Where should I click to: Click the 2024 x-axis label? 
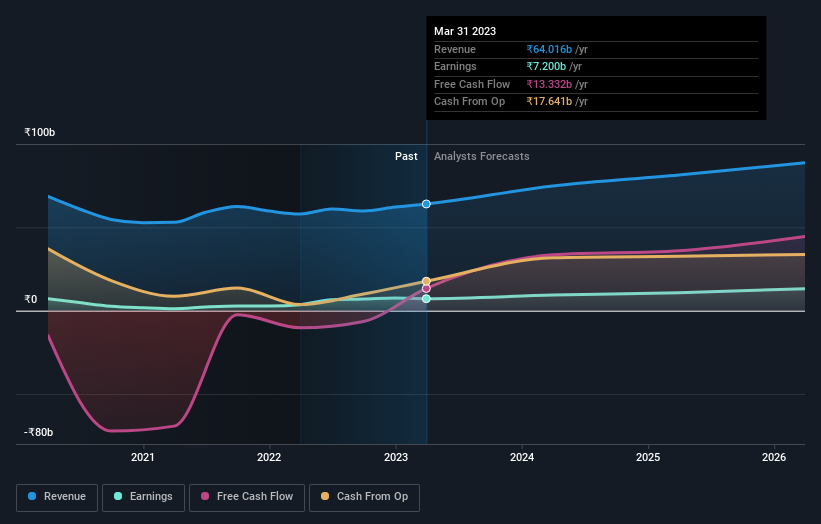tap(522, 458)
